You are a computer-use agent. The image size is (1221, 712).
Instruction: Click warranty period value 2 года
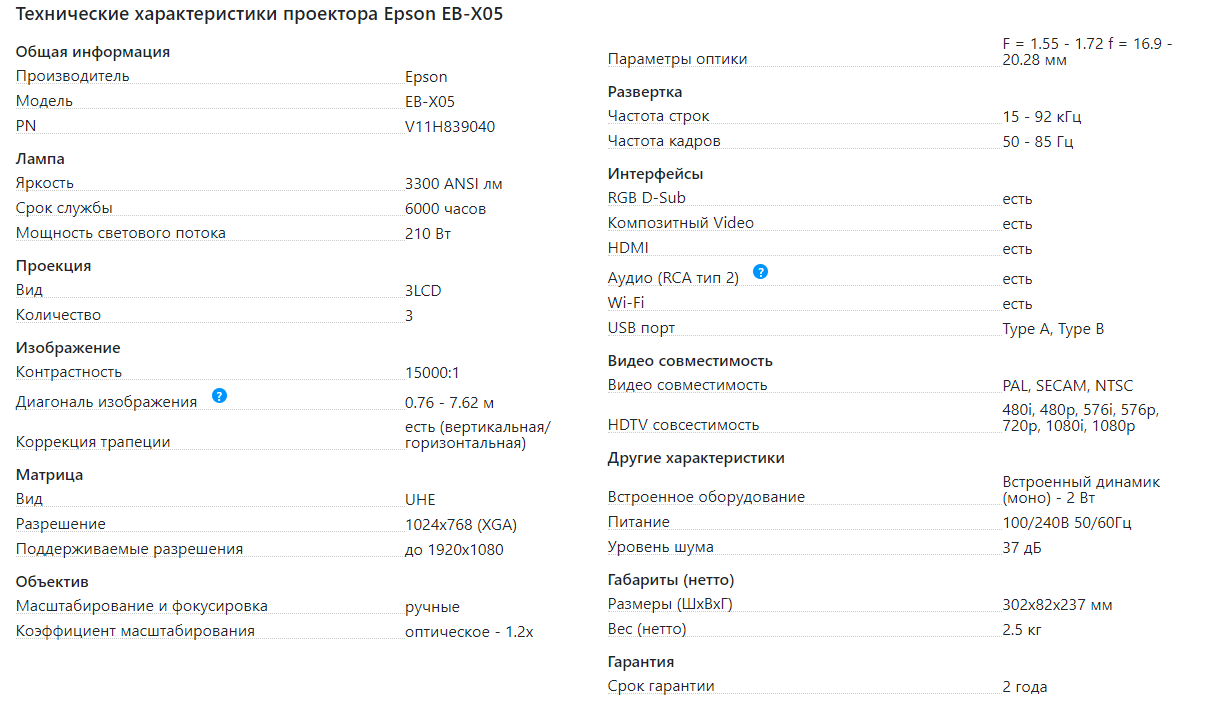point(1024,687)
